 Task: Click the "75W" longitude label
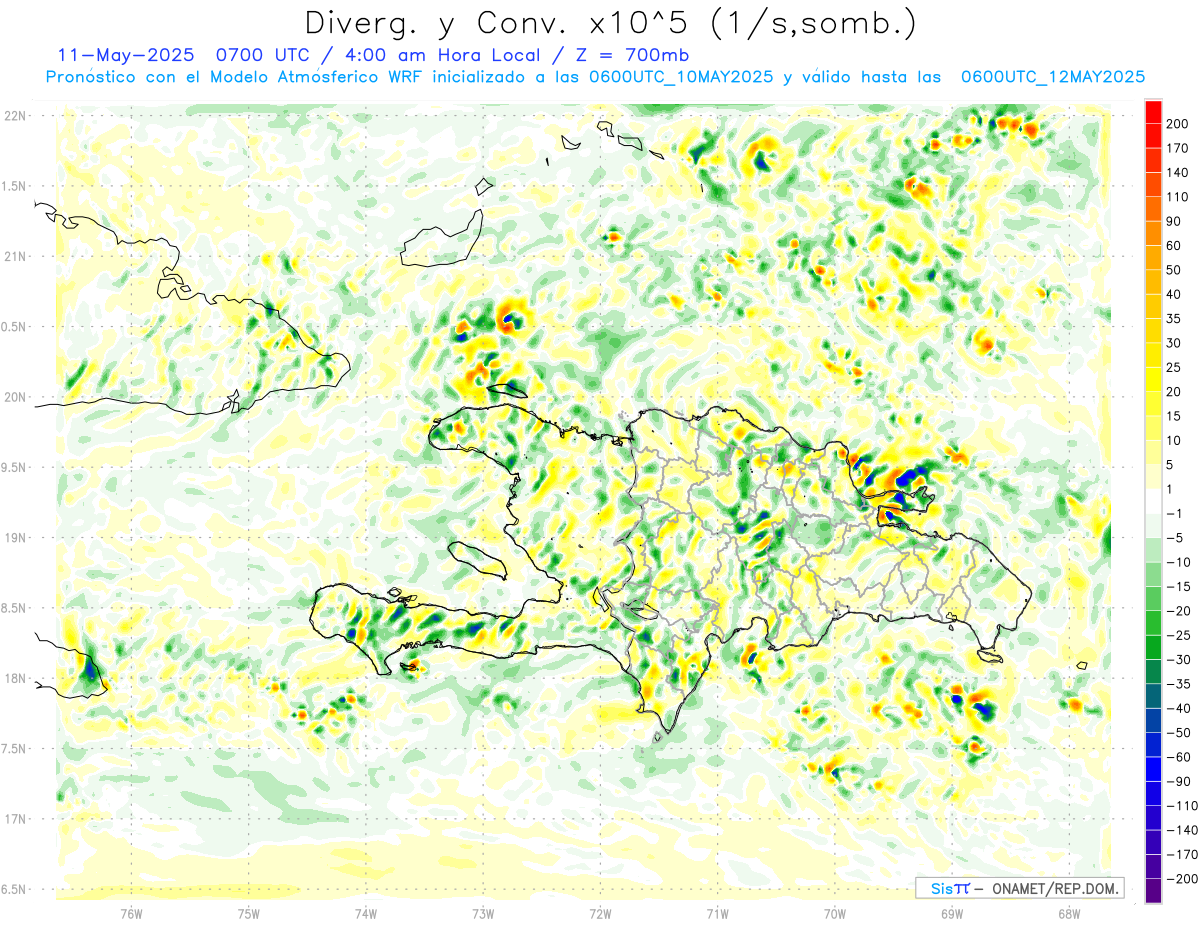[249, 913]
